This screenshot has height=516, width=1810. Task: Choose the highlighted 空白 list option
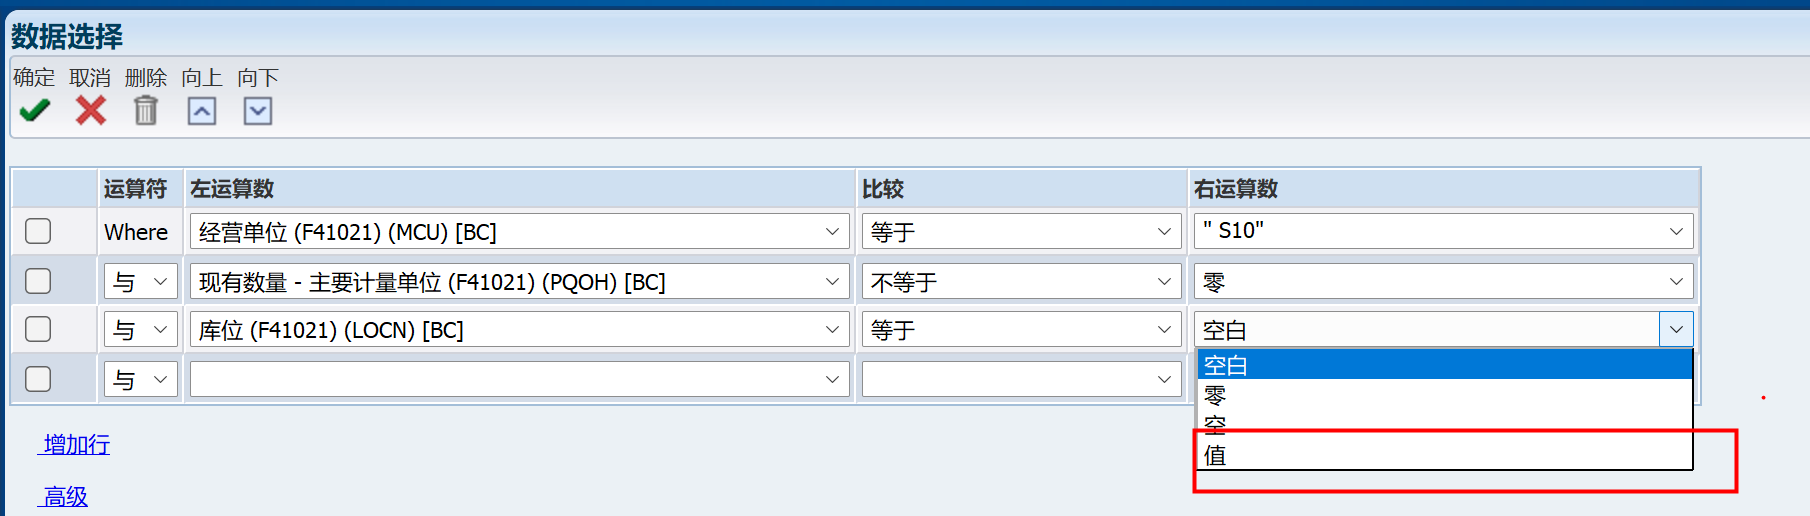click(1444, 365)
